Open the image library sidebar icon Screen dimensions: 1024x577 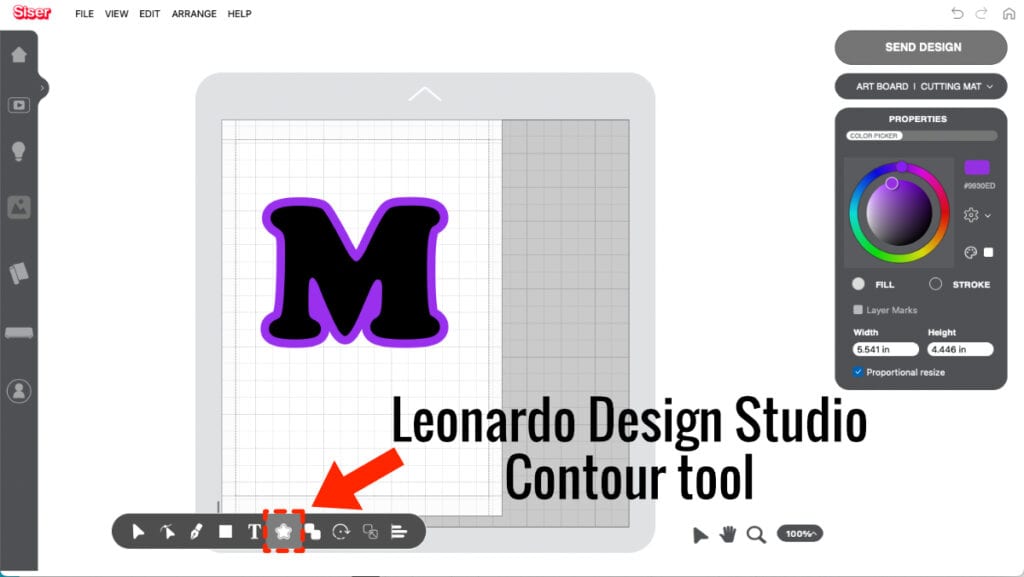(19, 208)
